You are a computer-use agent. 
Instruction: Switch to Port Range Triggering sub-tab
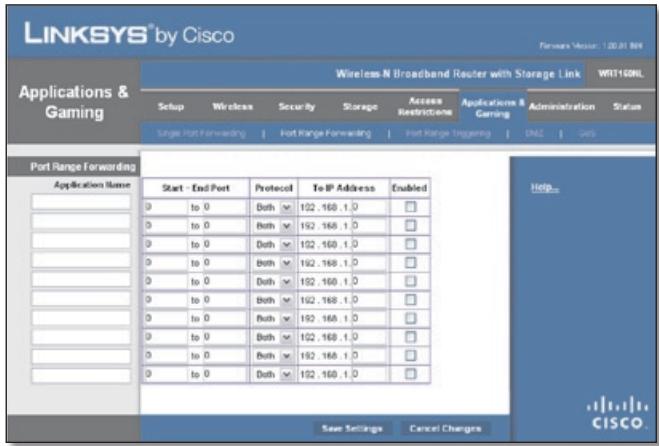tap(448, 134)
